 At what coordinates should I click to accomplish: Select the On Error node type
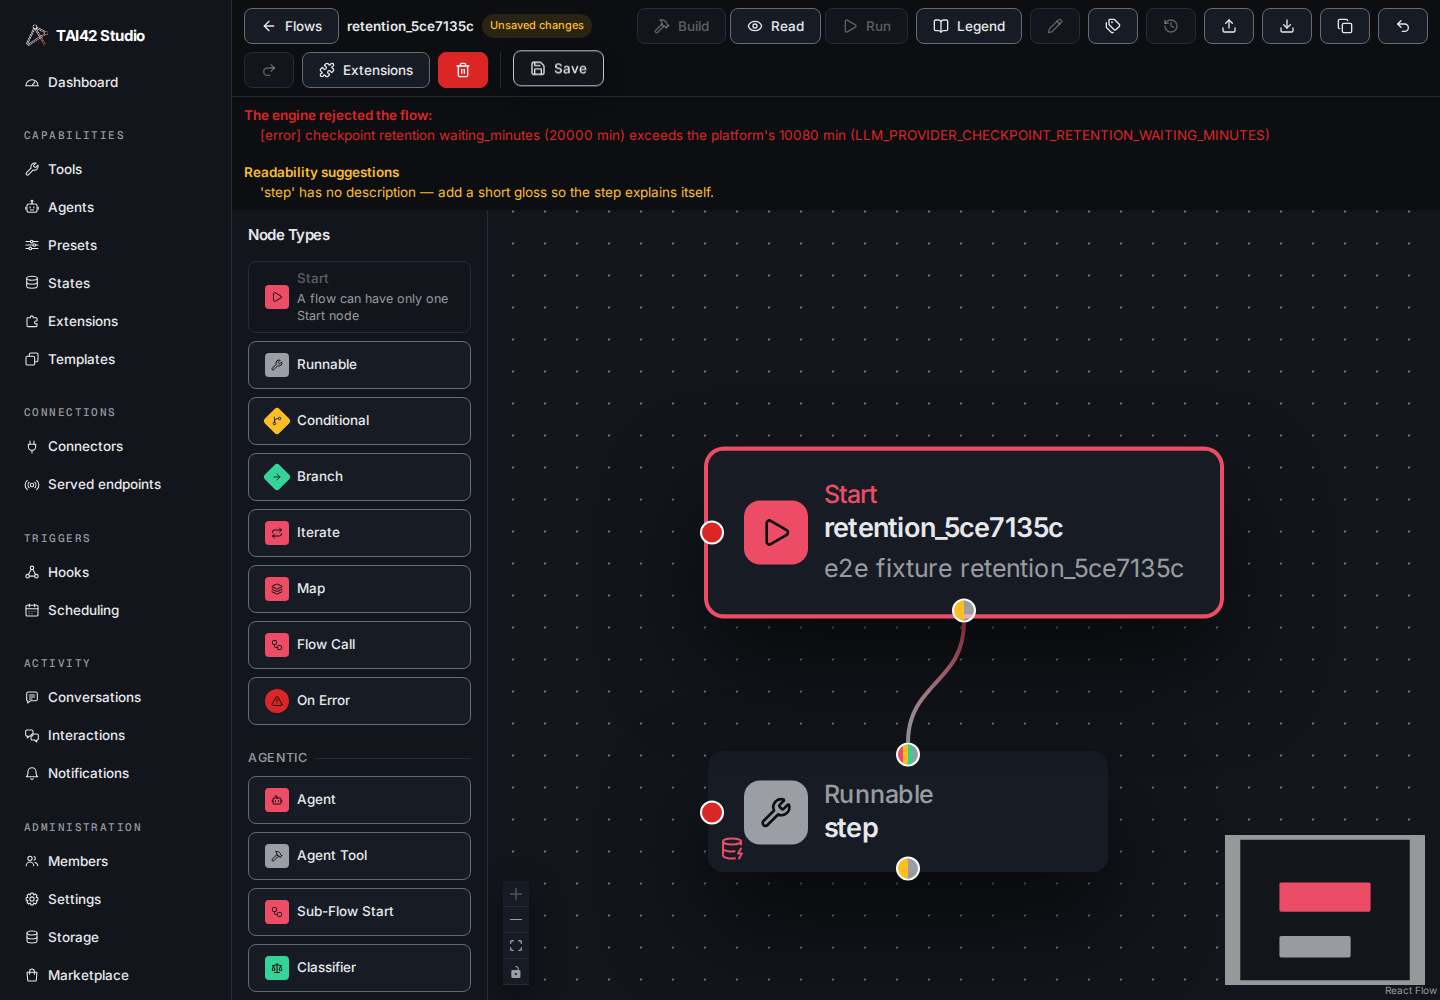click(x=359, y=701)
